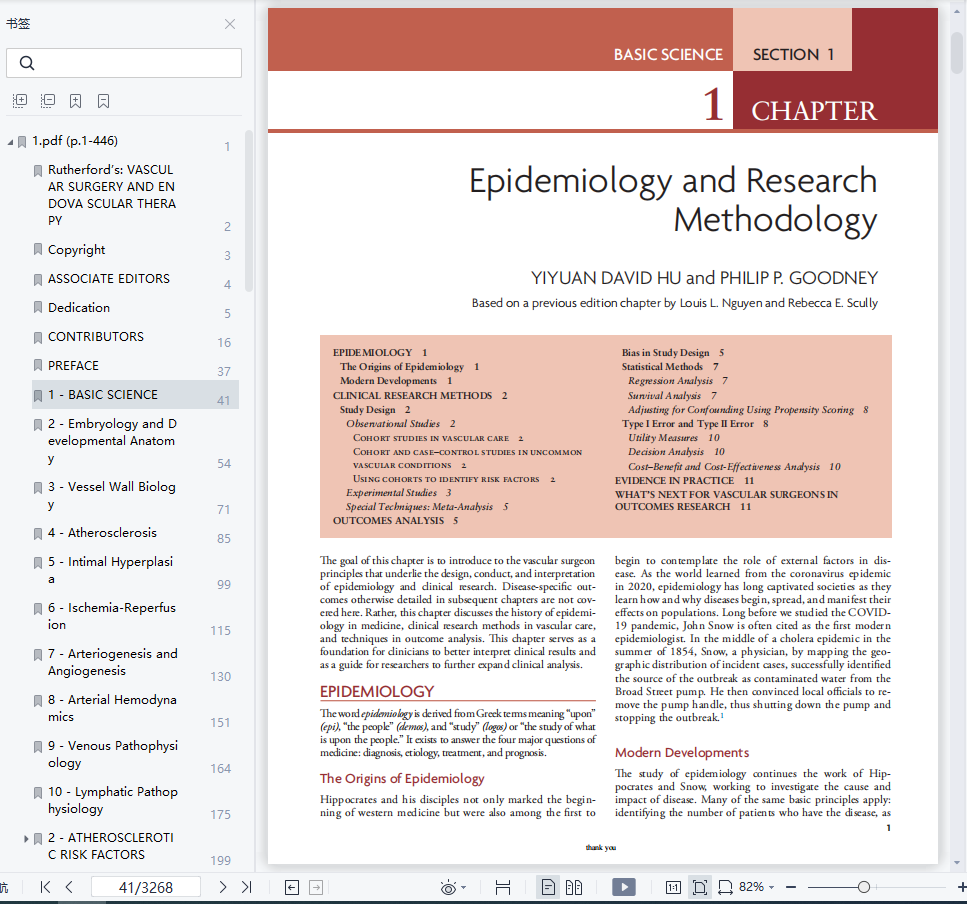The height and width of the screenshot is (904, 967).
Task: Click the EPIDEMIOLOGY contents entry
Action: [x=380, y=352]
